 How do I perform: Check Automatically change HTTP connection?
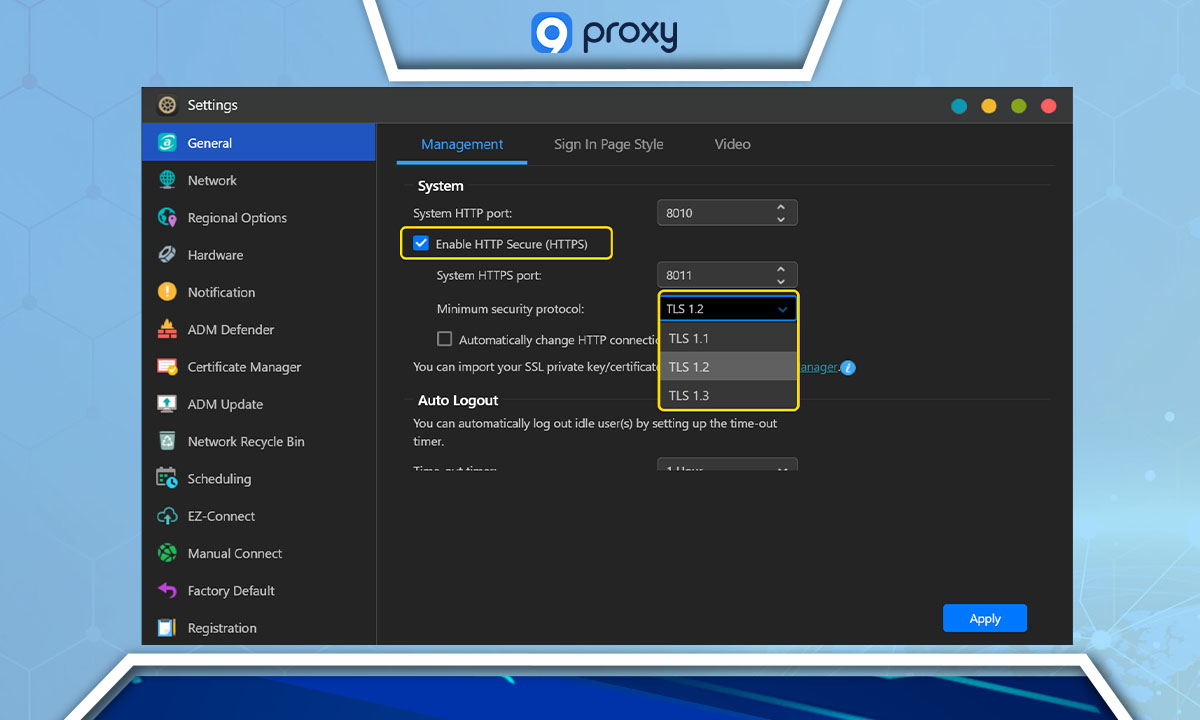[x=445, y=339]
